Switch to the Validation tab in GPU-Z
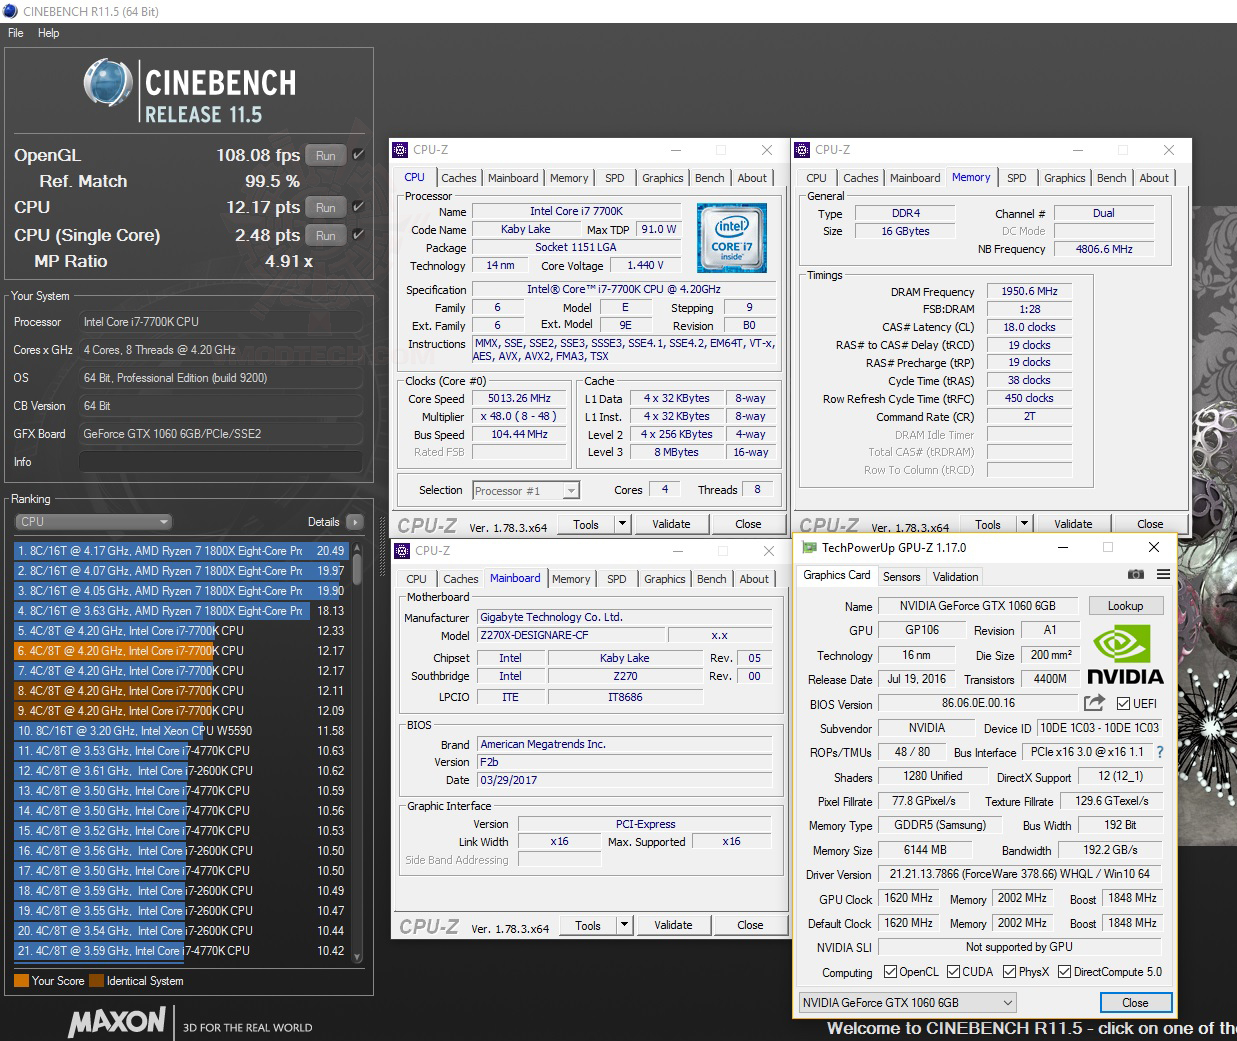 (x=956, y=577)
